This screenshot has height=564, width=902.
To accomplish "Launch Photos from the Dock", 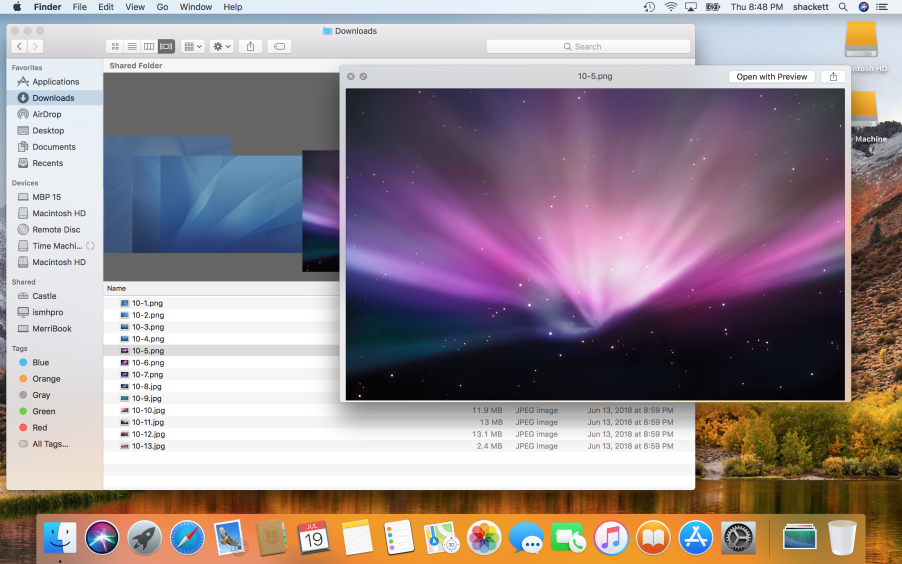I will coord(484,538).
